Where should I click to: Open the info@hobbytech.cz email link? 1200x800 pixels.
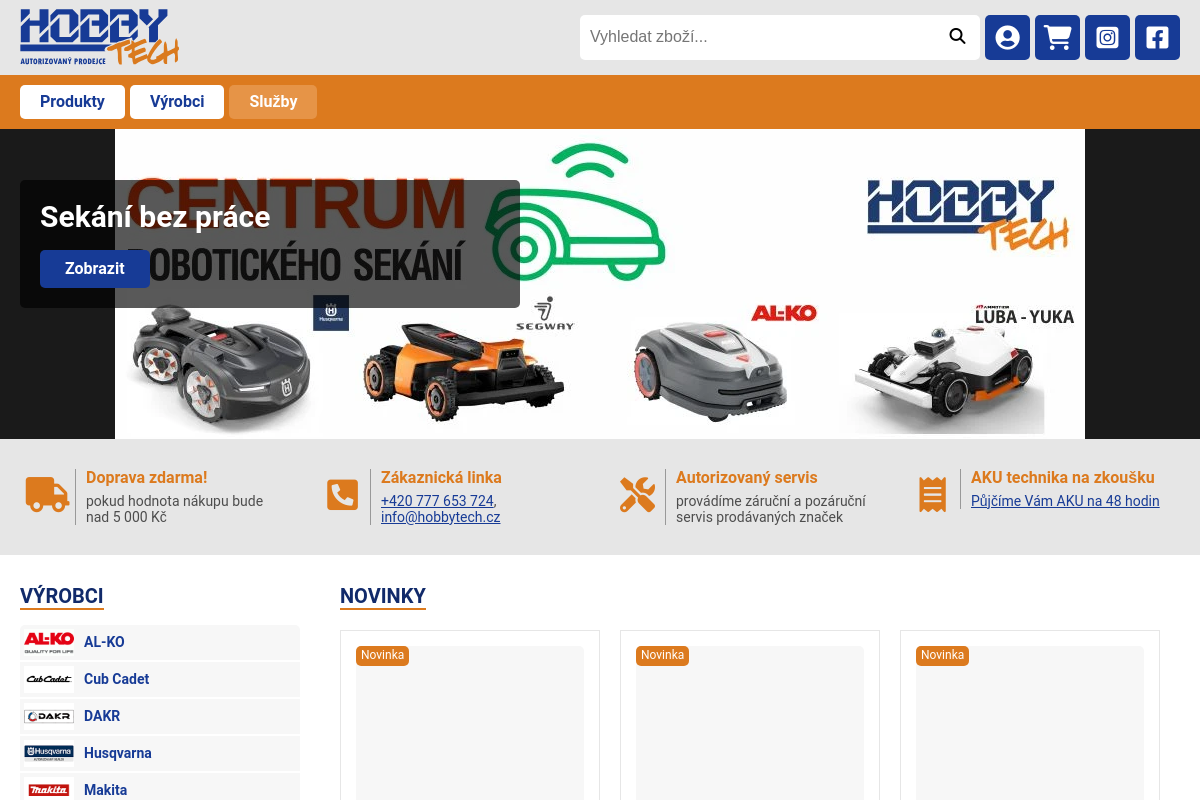[x=440, y=517]
